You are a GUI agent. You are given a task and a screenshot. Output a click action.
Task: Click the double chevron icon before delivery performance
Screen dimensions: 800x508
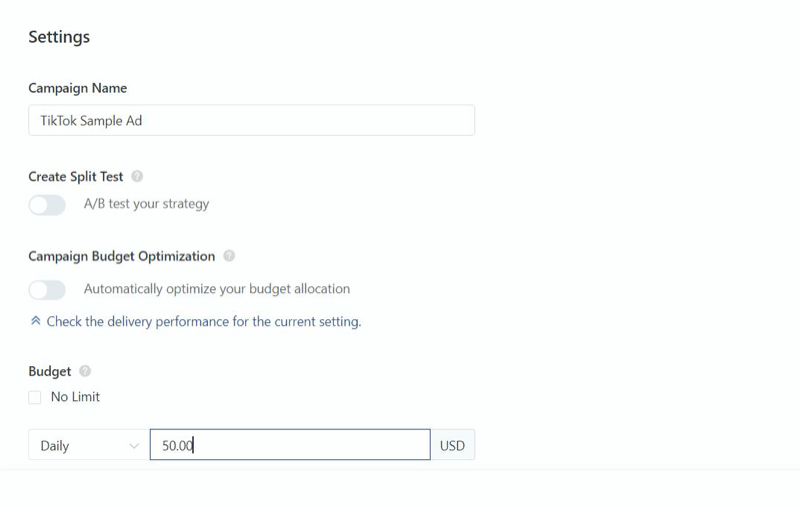tap(35, 321)
